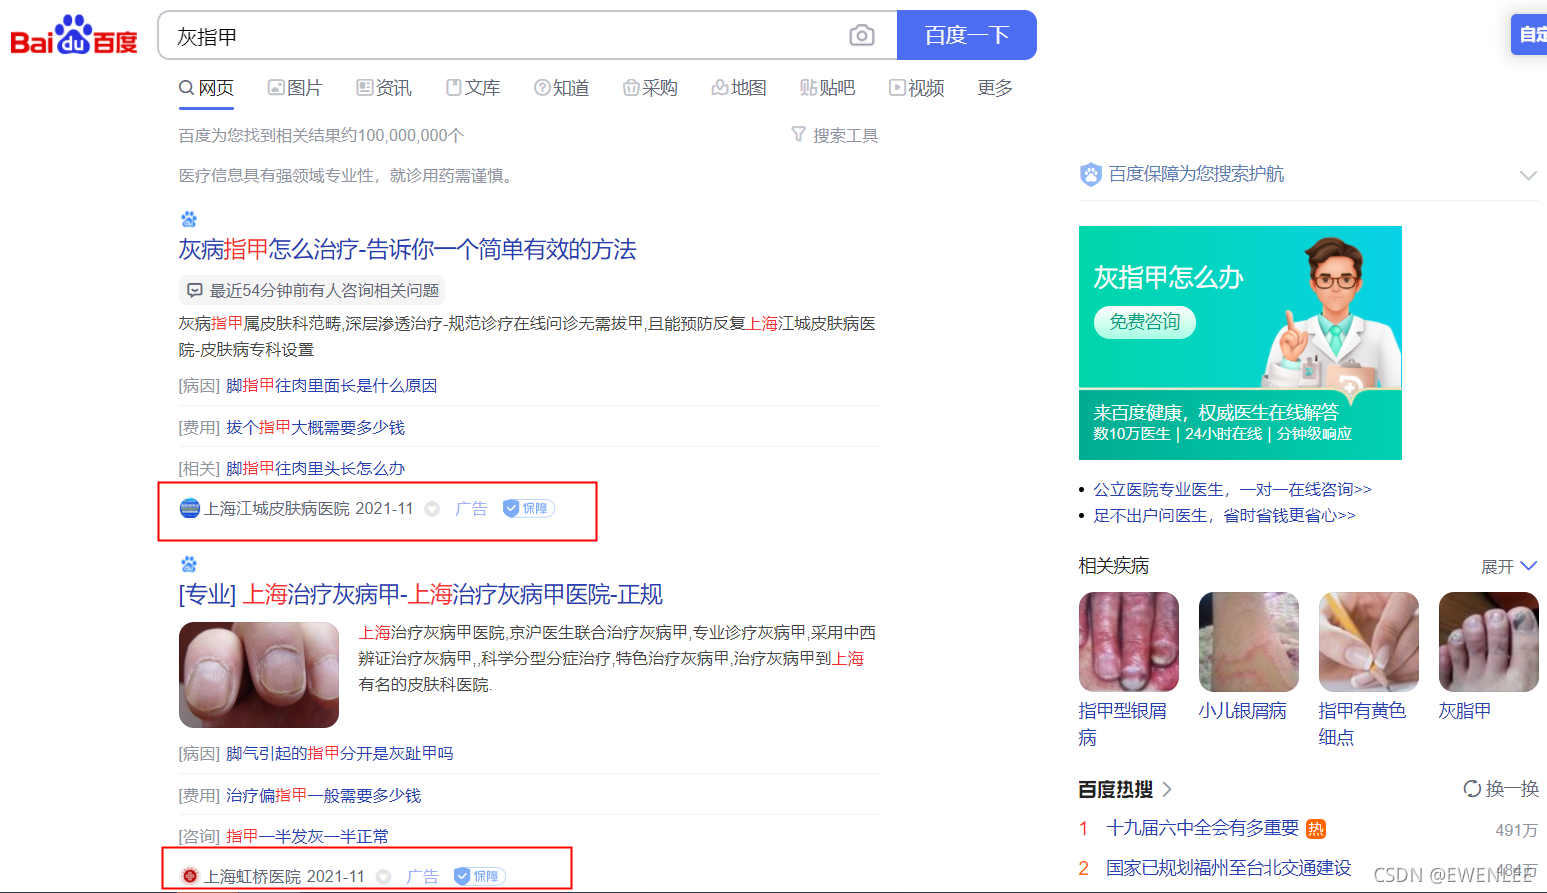Switch to the 图片 tab
Screen dimensions: 1547x893
click(295, 88)
